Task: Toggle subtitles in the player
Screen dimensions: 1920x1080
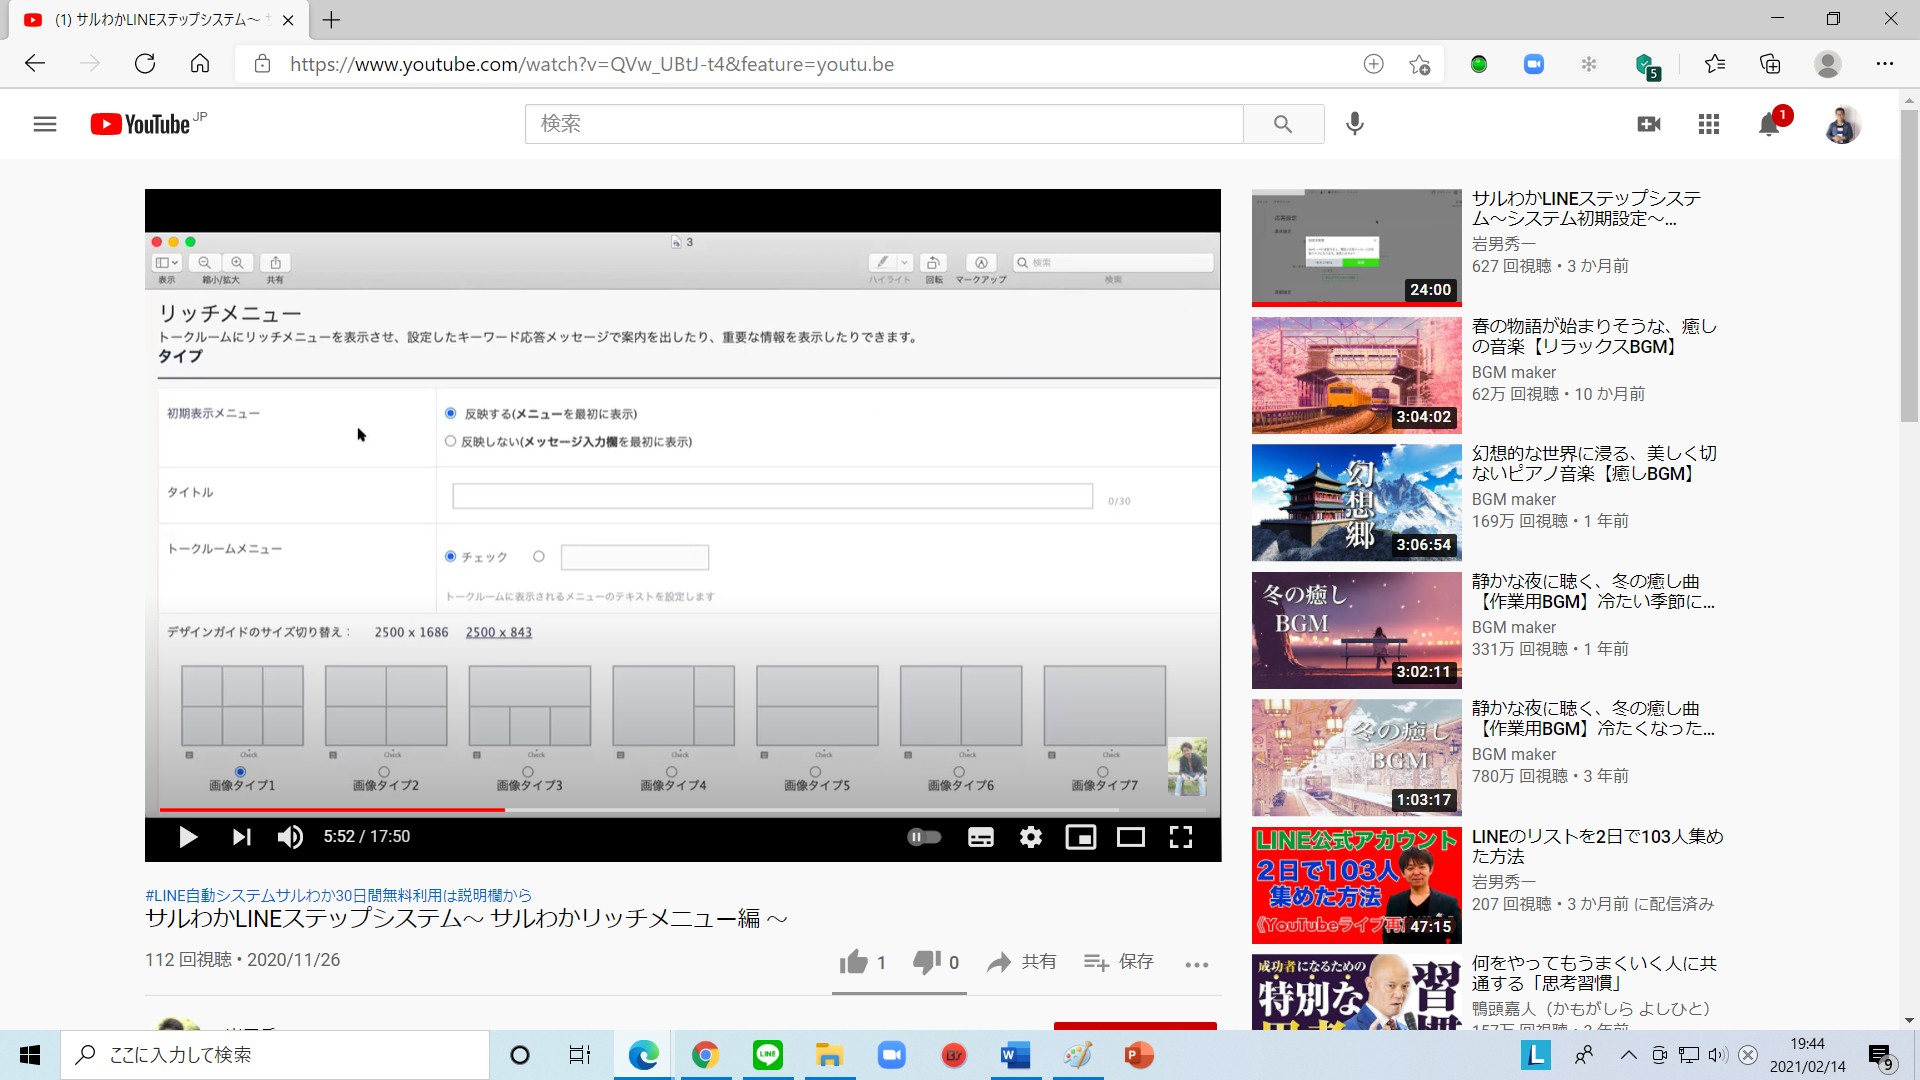Action: pos(981,837)
